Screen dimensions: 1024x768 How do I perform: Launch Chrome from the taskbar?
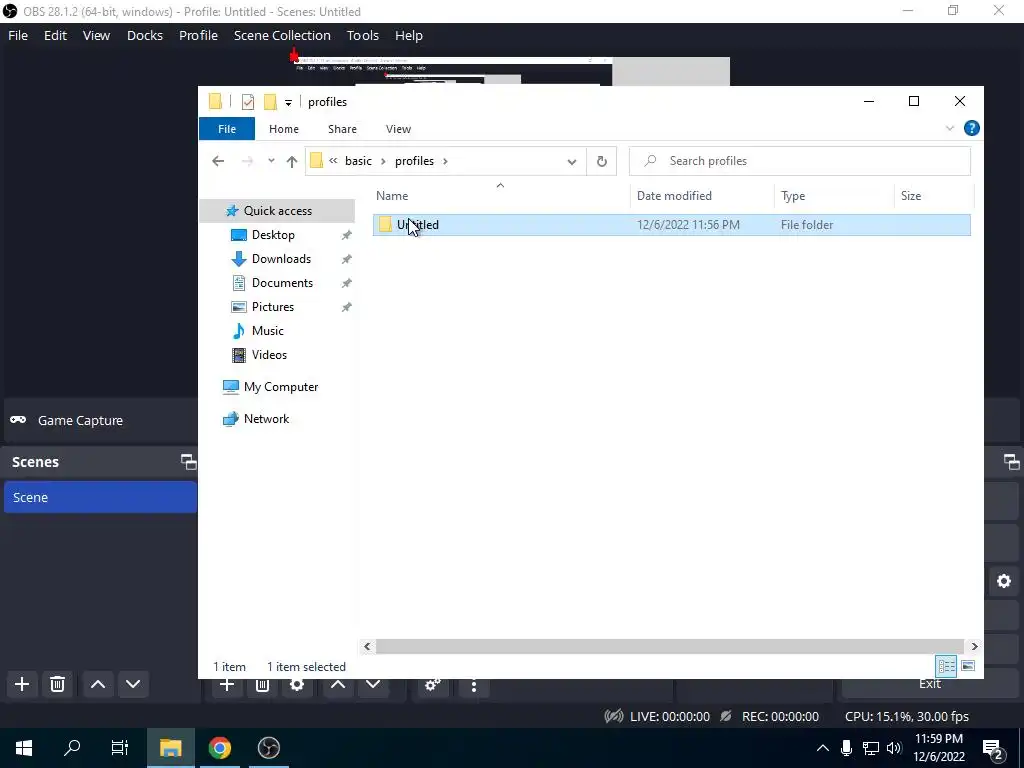point(220,748)
